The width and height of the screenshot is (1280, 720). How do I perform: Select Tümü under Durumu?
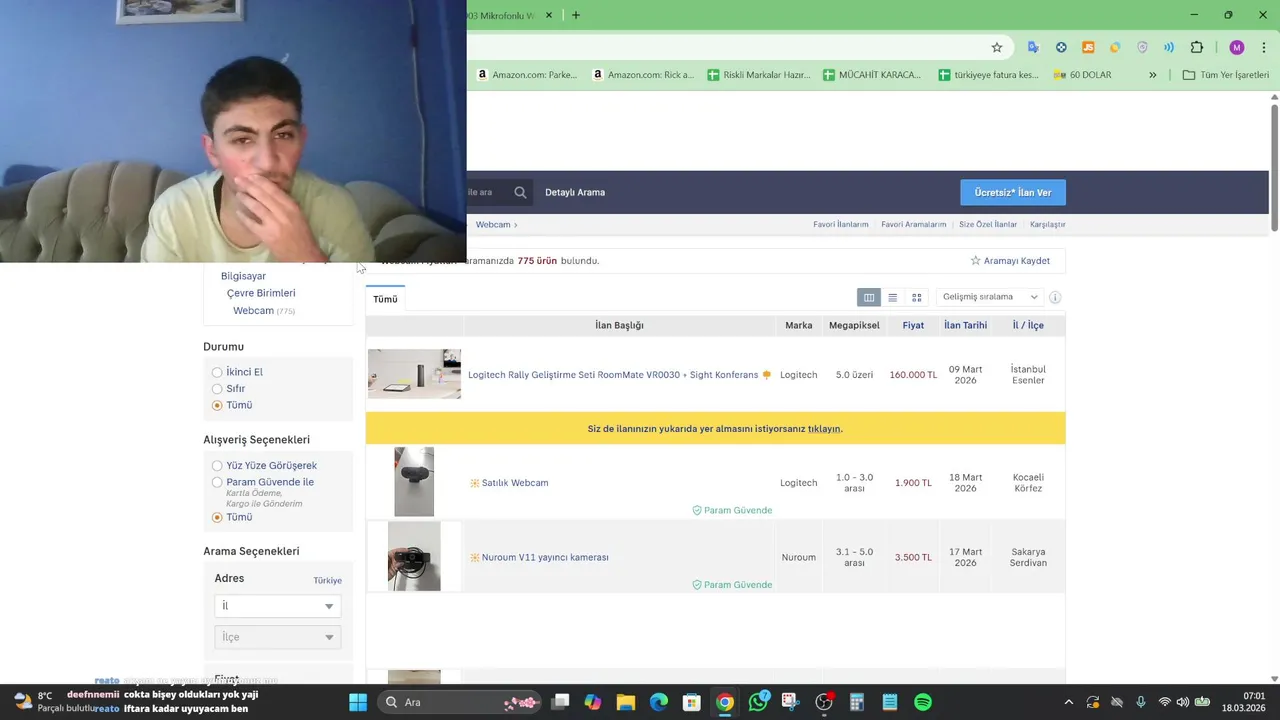click(217, 405)
